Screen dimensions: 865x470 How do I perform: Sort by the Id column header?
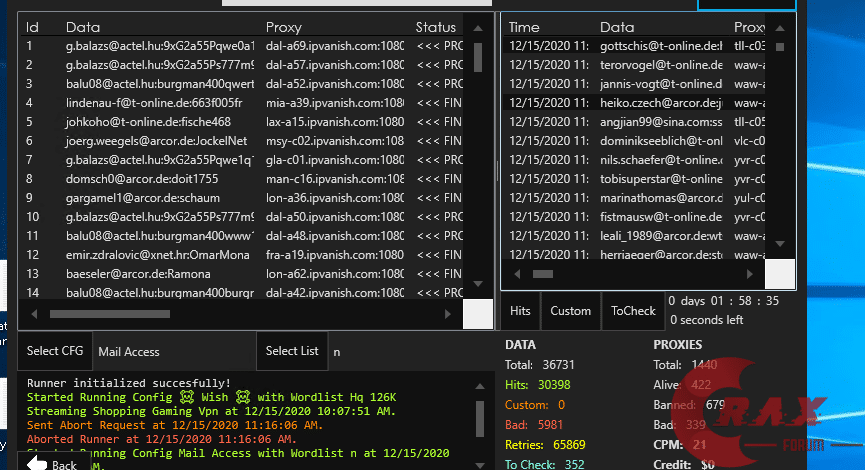pyautogui.click(x=32, y=27)
